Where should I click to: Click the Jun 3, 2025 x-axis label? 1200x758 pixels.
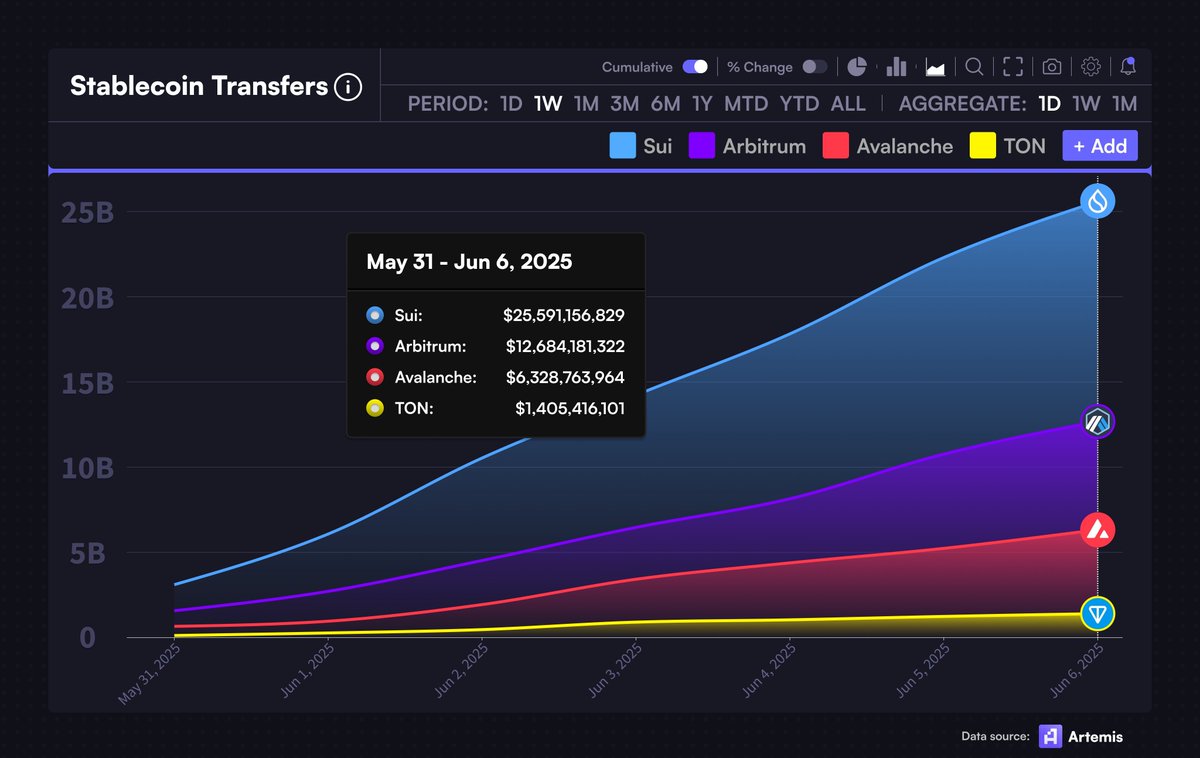click(615, 672)
